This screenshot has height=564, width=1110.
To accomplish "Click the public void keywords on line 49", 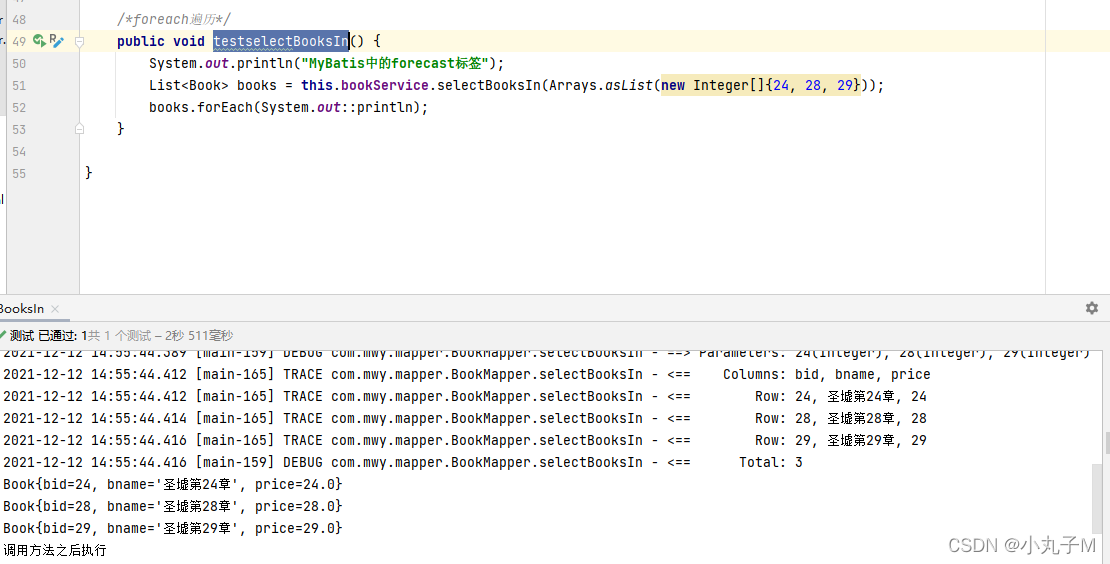I will pos(161,41).
